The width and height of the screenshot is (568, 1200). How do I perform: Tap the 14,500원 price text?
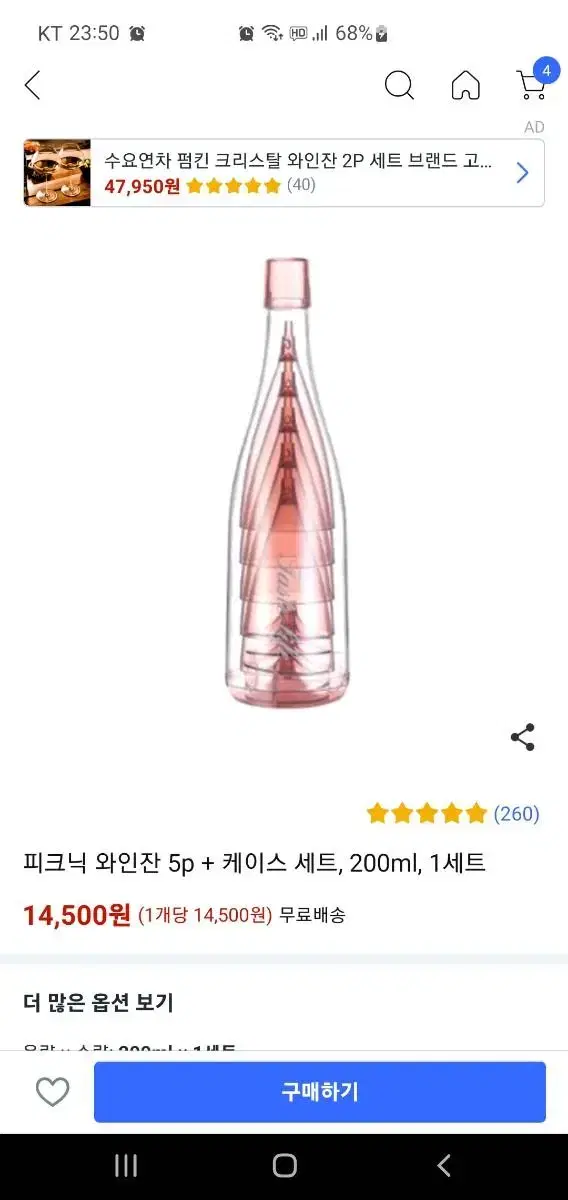tap(77, 915)
